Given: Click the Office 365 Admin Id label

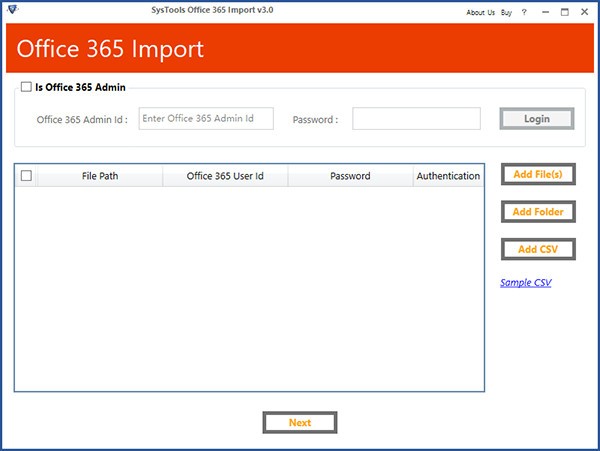Looking at the screenshot, I should pos(82,120).
